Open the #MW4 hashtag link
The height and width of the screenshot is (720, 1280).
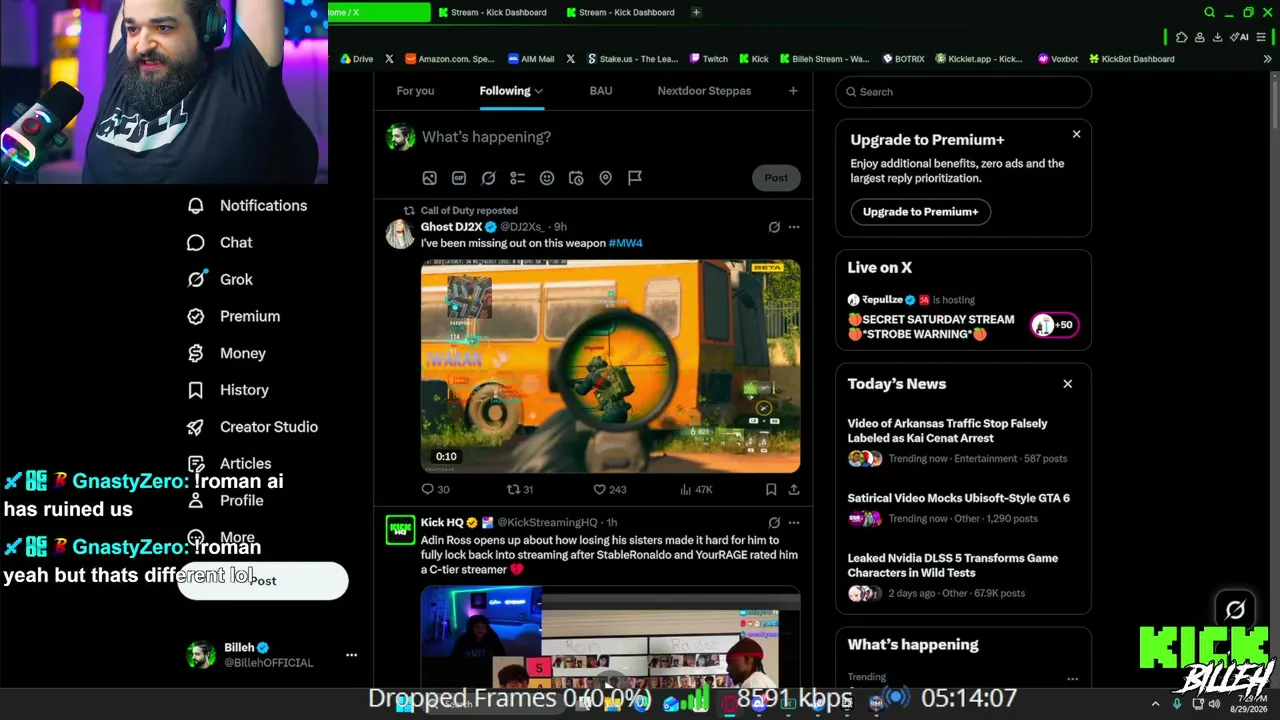click(625, 243)
